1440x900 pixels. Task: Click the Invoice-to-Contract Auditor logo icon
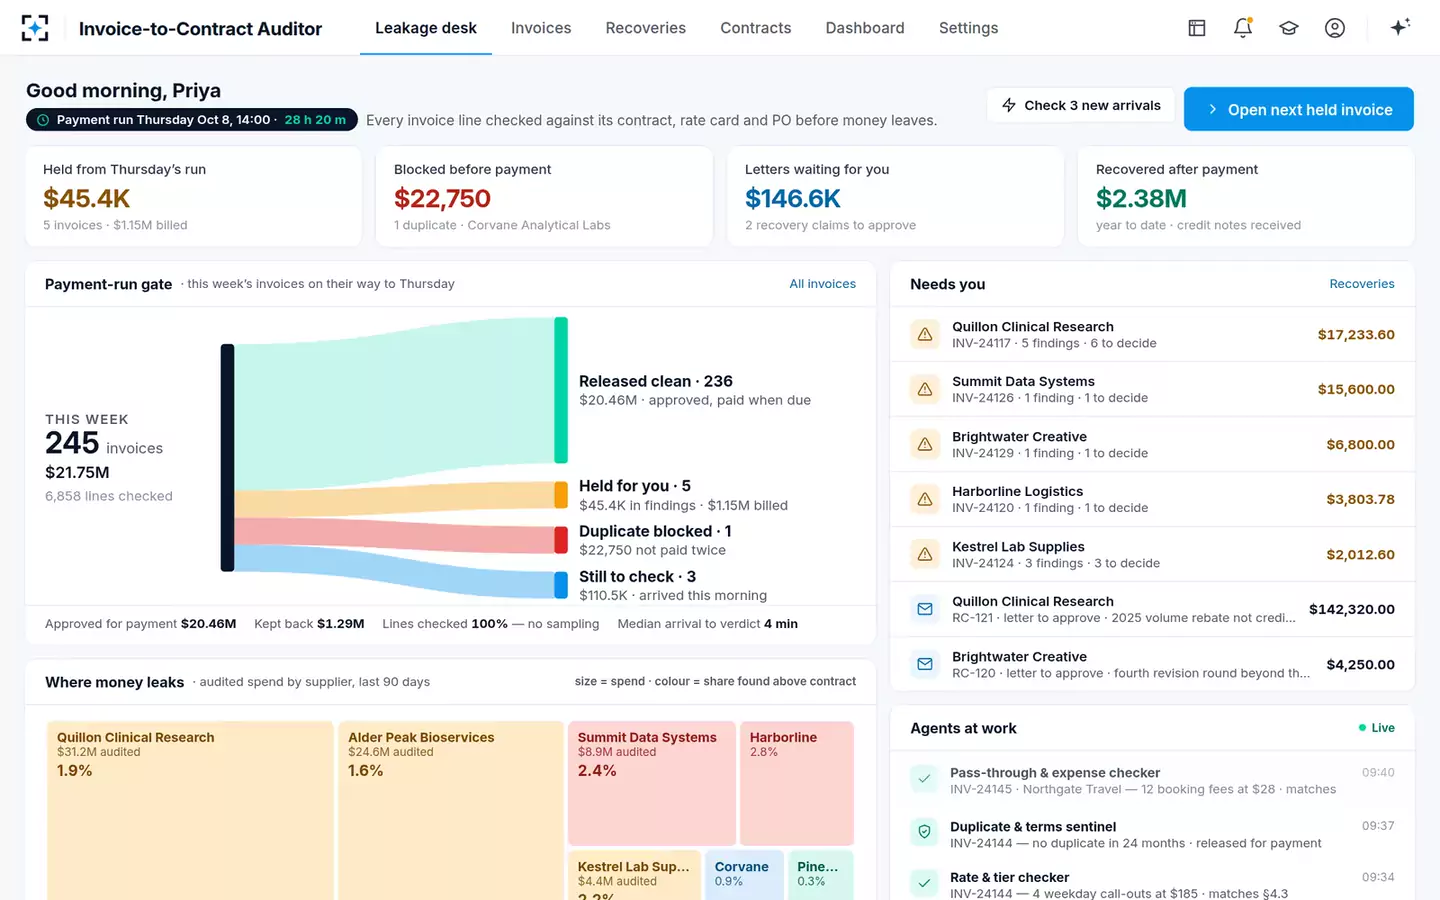(35, 28)
